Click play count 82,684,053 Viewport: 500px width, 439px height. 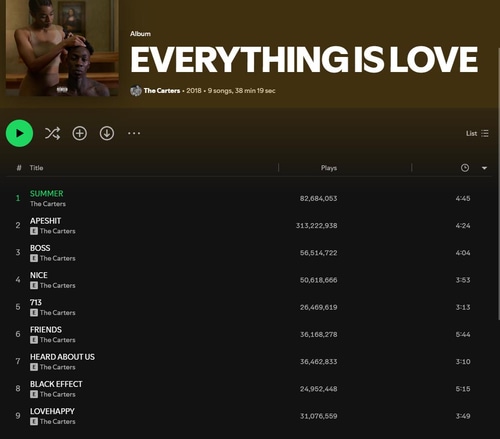click(318, 198)
